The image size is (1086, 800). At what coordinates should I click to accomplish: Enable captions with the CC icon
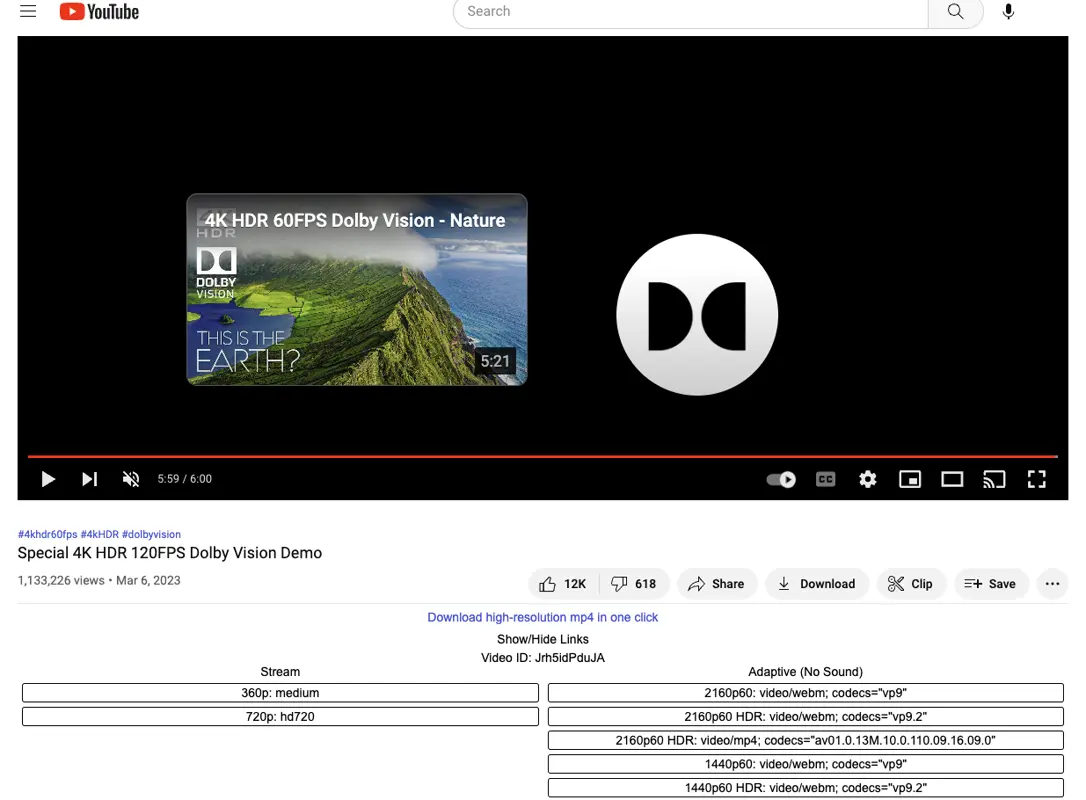(x=825, y=479)
